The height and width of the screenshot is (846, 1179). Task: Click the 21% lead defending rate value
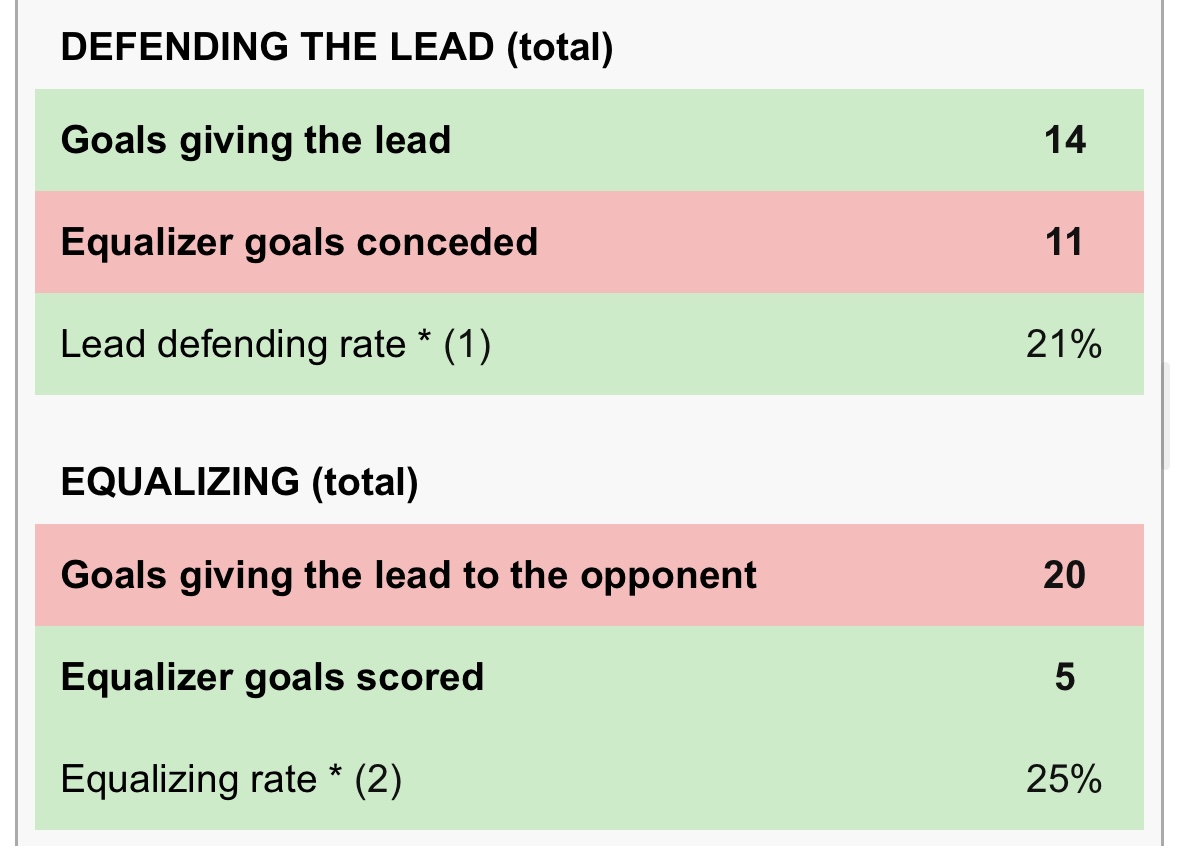[1064, 344]
